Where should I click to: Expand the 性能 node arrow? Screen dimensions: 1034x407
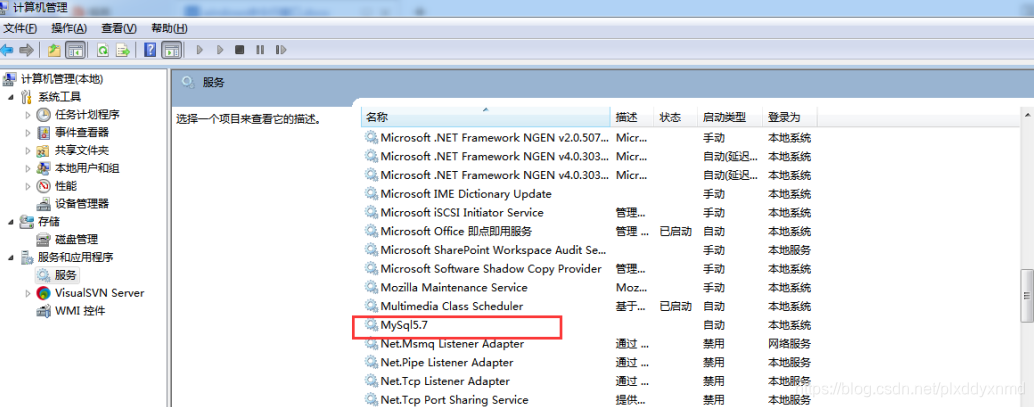click(x=28, y=186)
